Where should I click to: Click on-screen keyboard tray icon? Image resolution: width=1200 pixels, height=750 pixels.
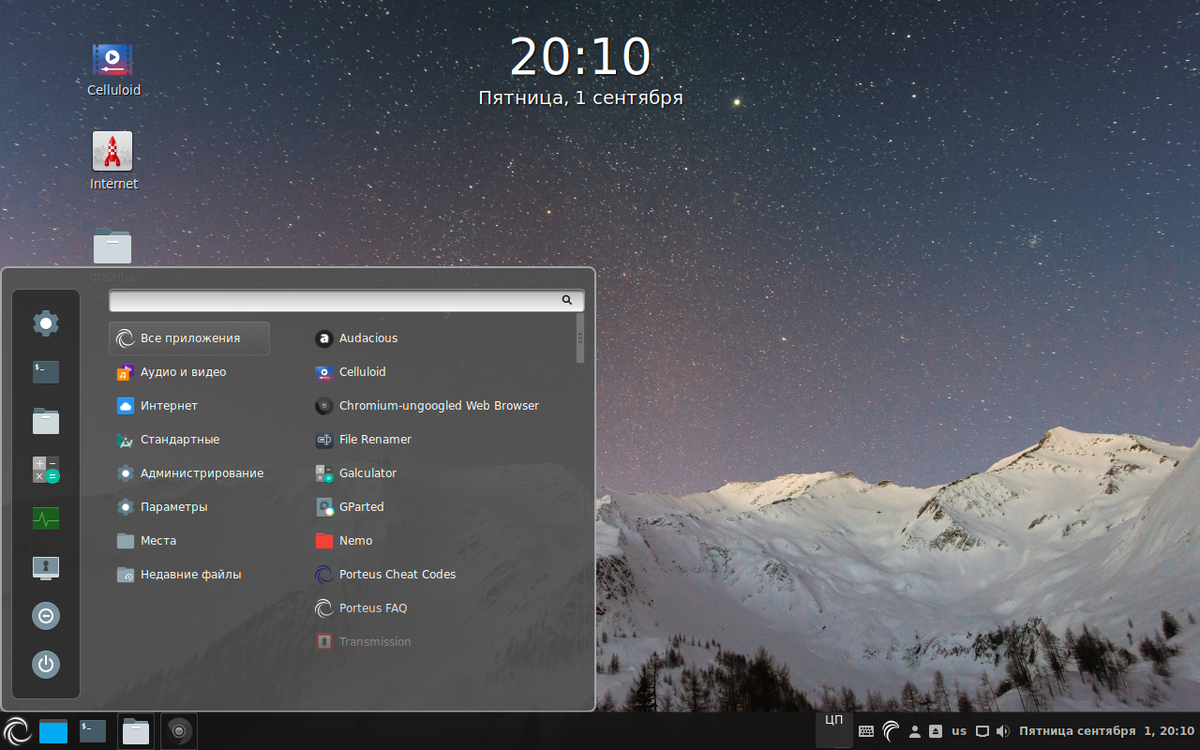click(x=866, y=731)
